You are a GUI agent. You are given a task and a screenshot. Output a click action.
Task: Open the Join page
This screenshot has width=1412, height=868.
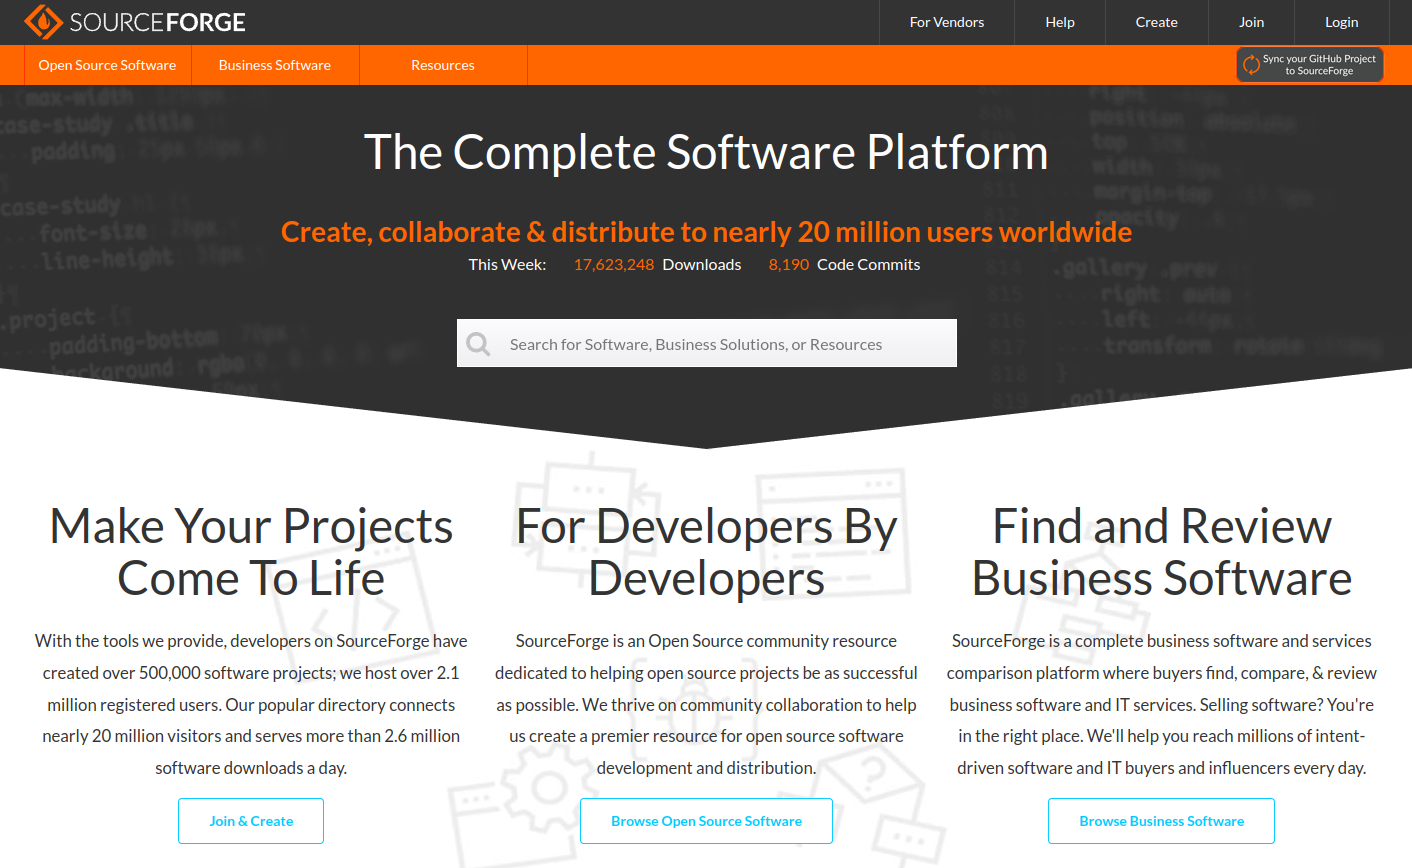point(1250,21)
